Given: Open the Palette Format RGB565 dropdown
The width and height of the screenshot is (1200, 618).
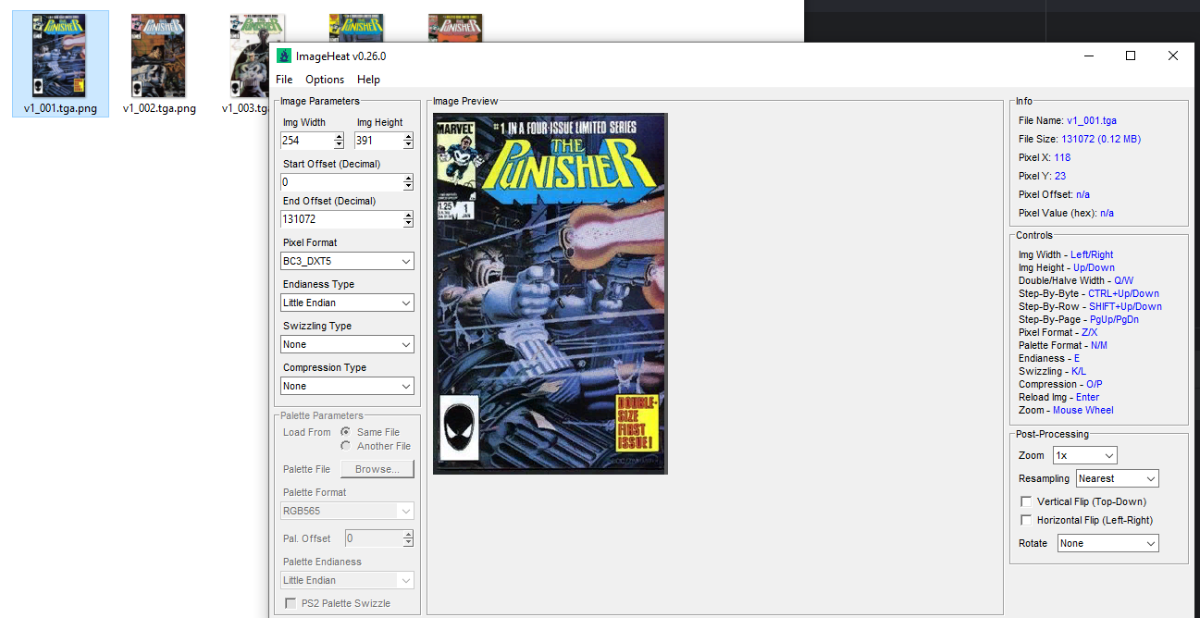Looking at the screenshot, I should point(347,510).
